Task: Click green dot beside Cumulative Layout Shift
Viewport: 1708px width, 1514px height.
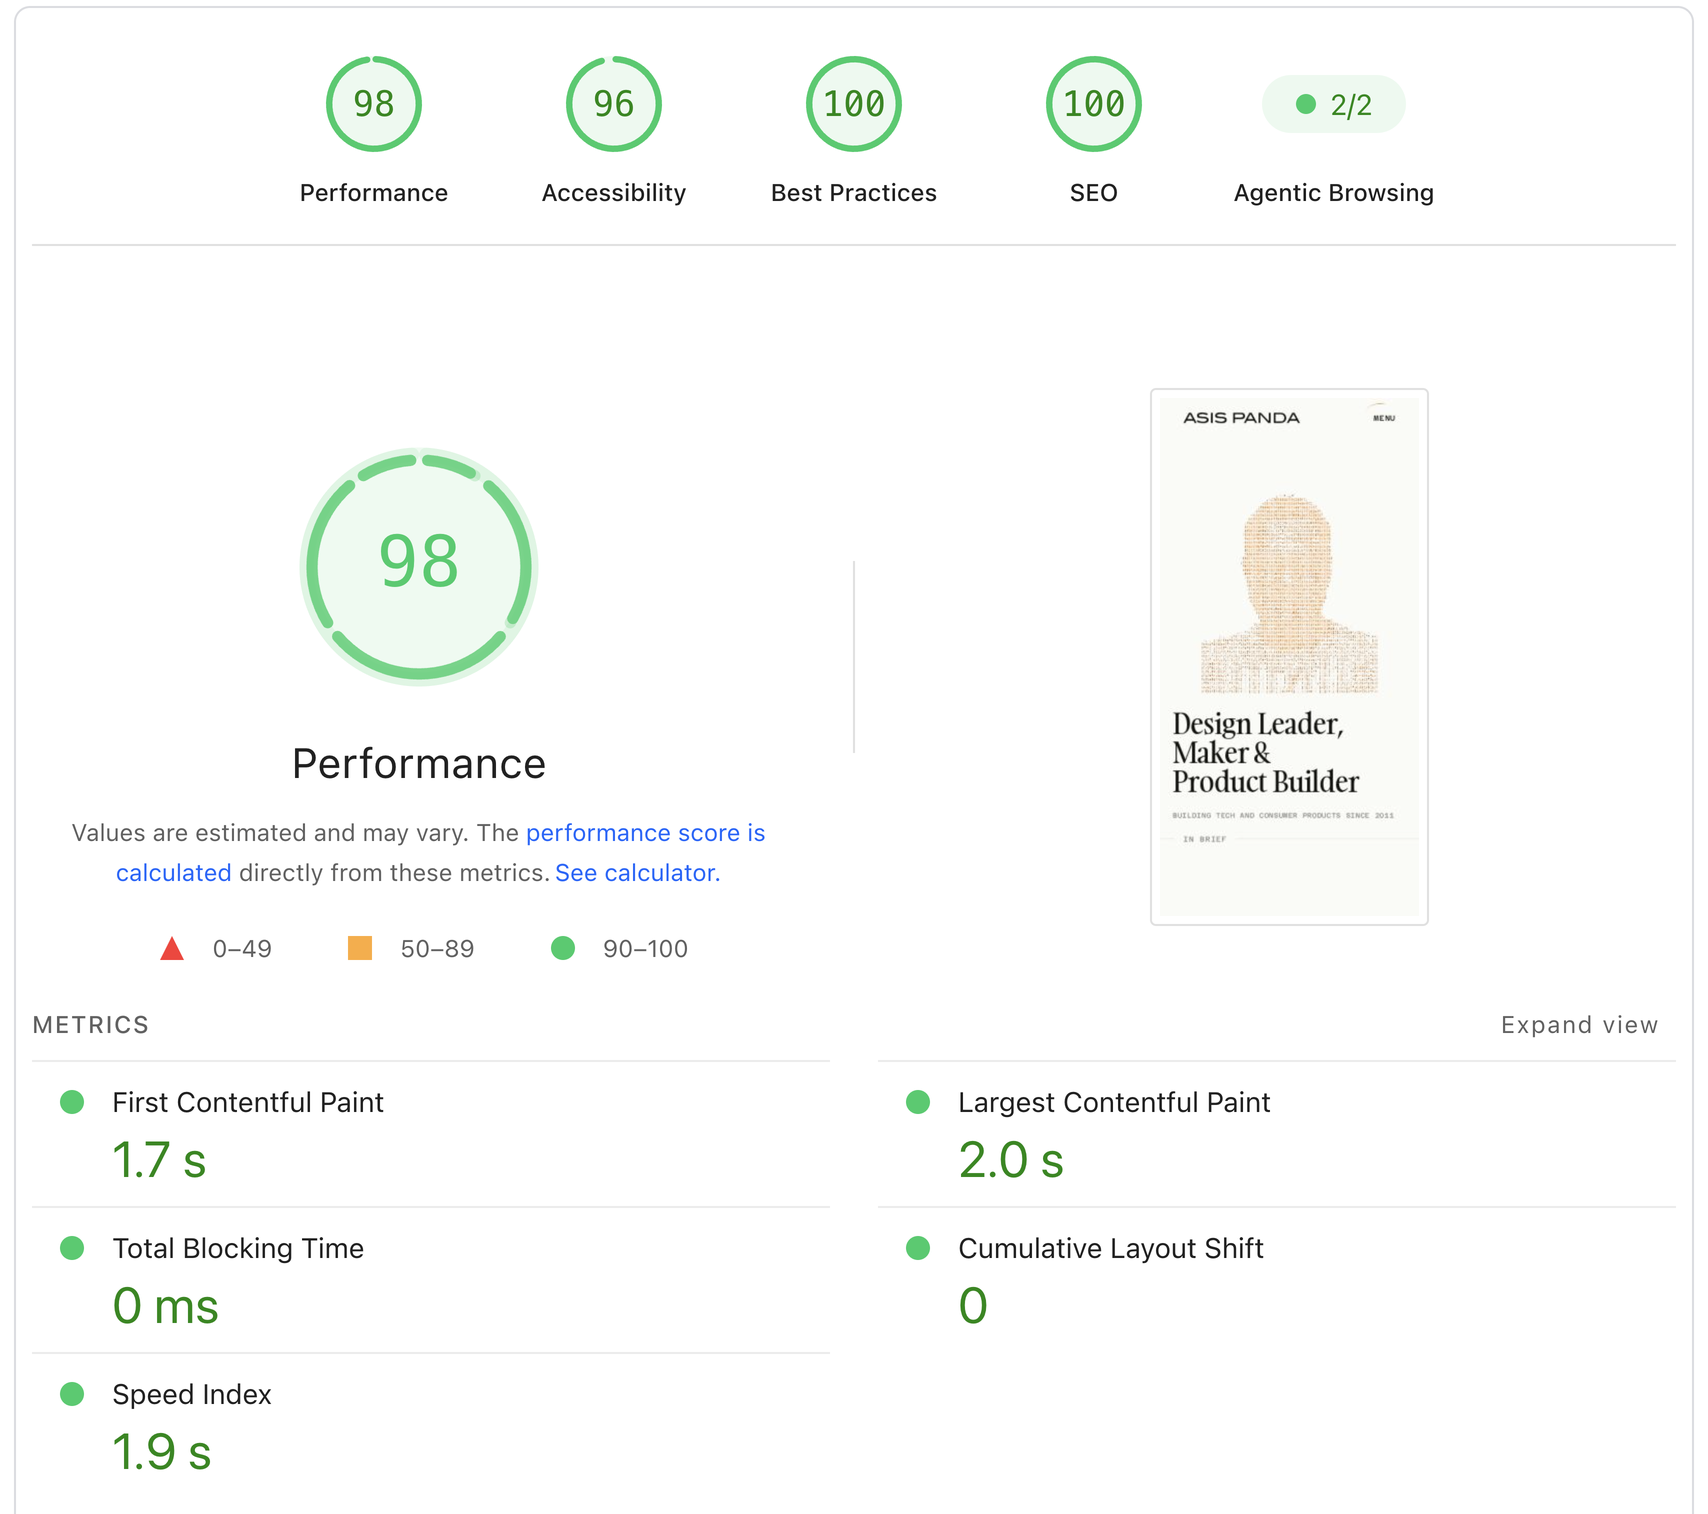Action: [x=918, y=1248]
